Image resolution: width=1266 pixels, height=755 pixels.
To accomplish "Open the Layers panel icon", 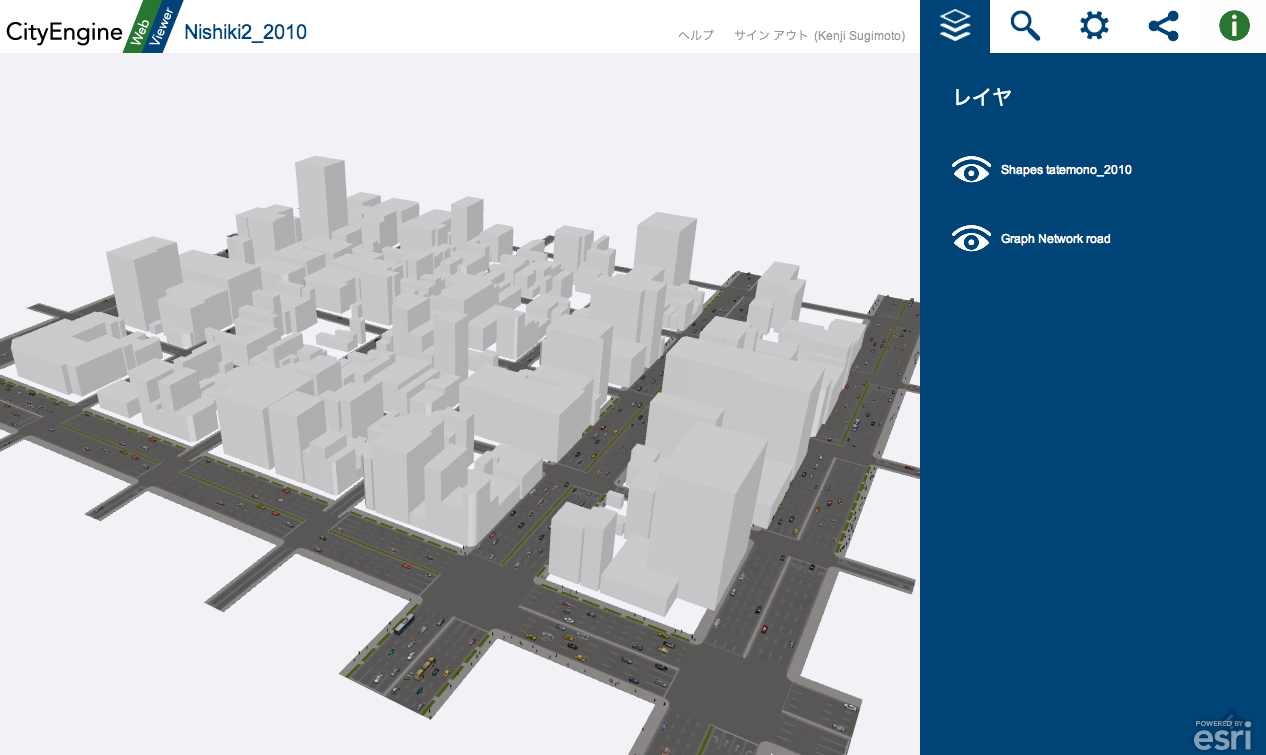I will click(956, 26).
